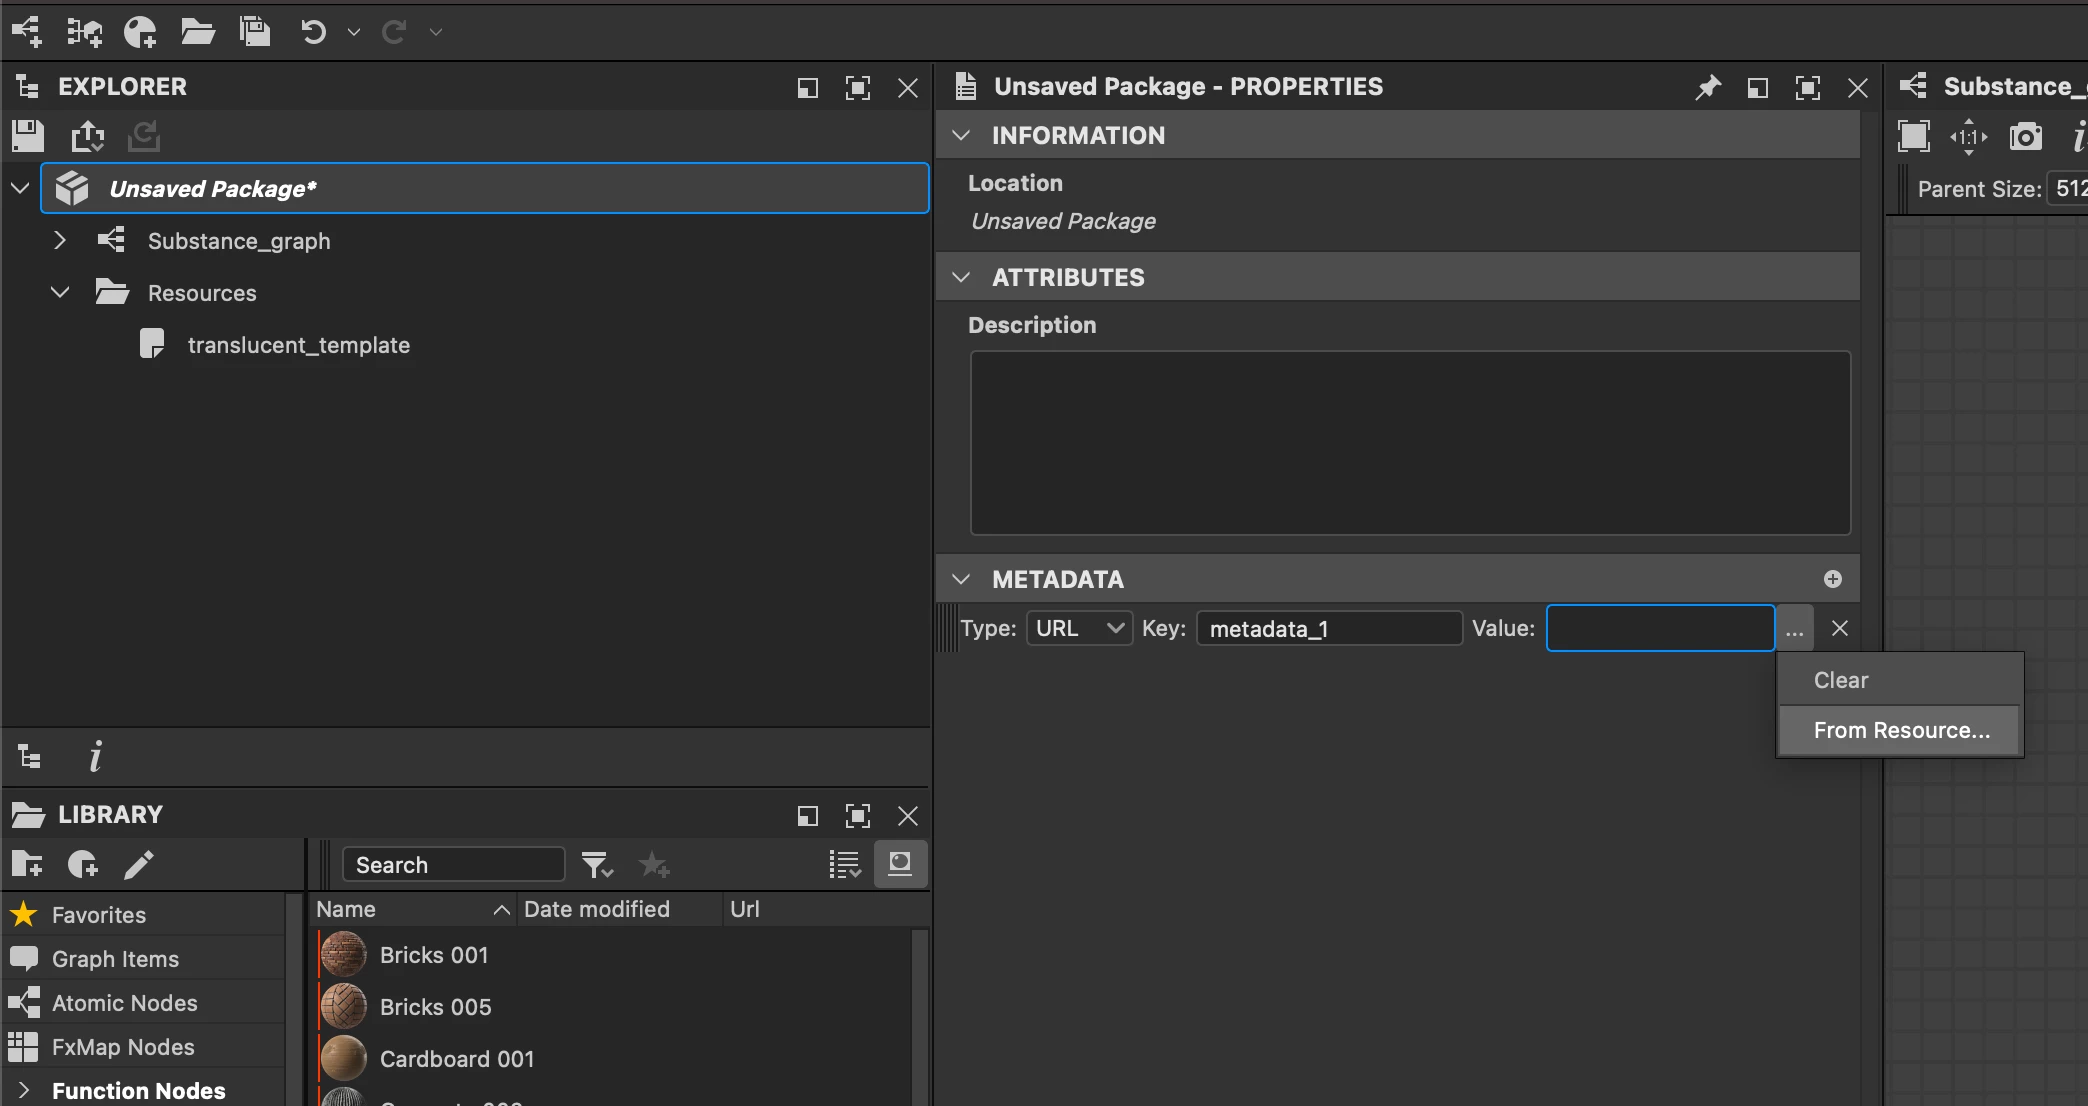Remove metadata_1 entry with X button
2088x1106 pixels.
point(1839,629)
